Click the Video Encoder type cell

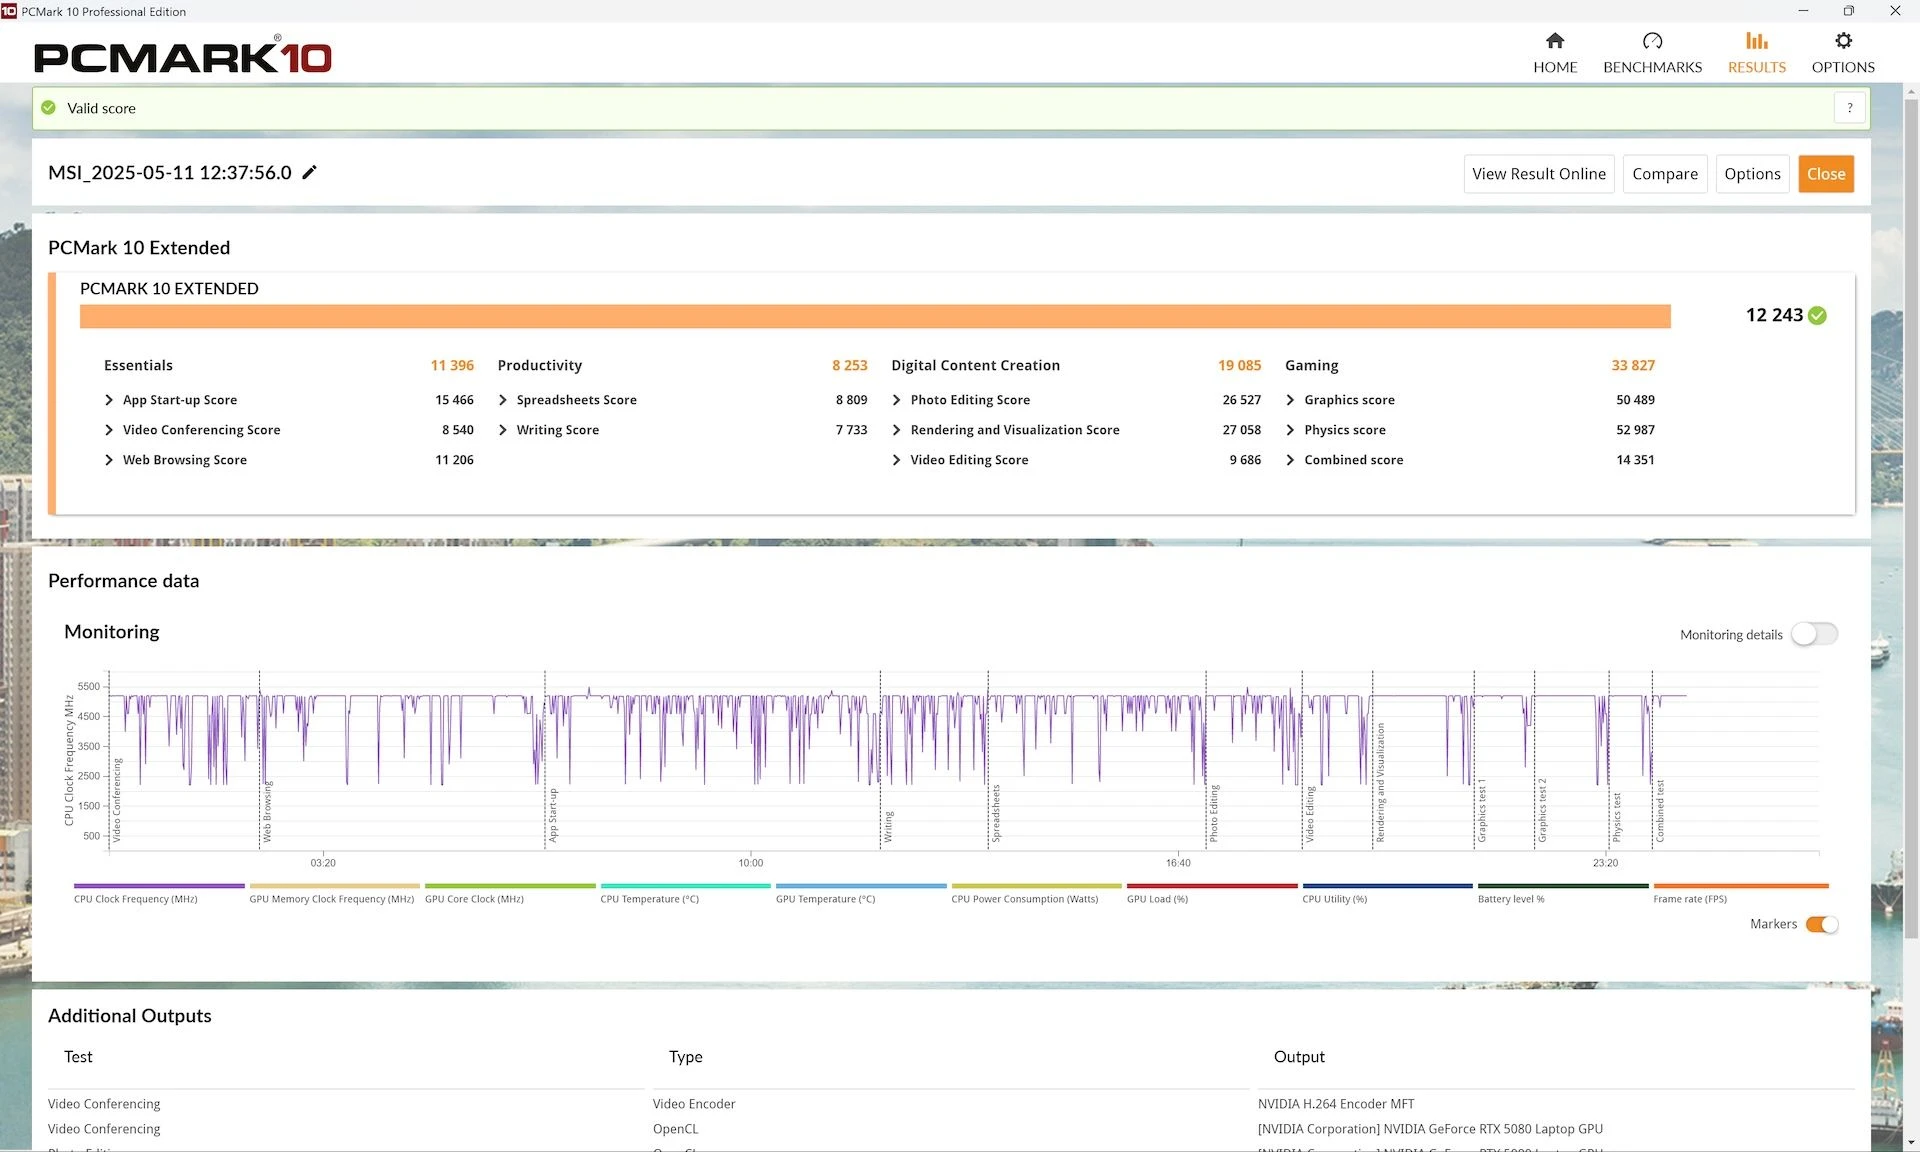click(694, 1104)
